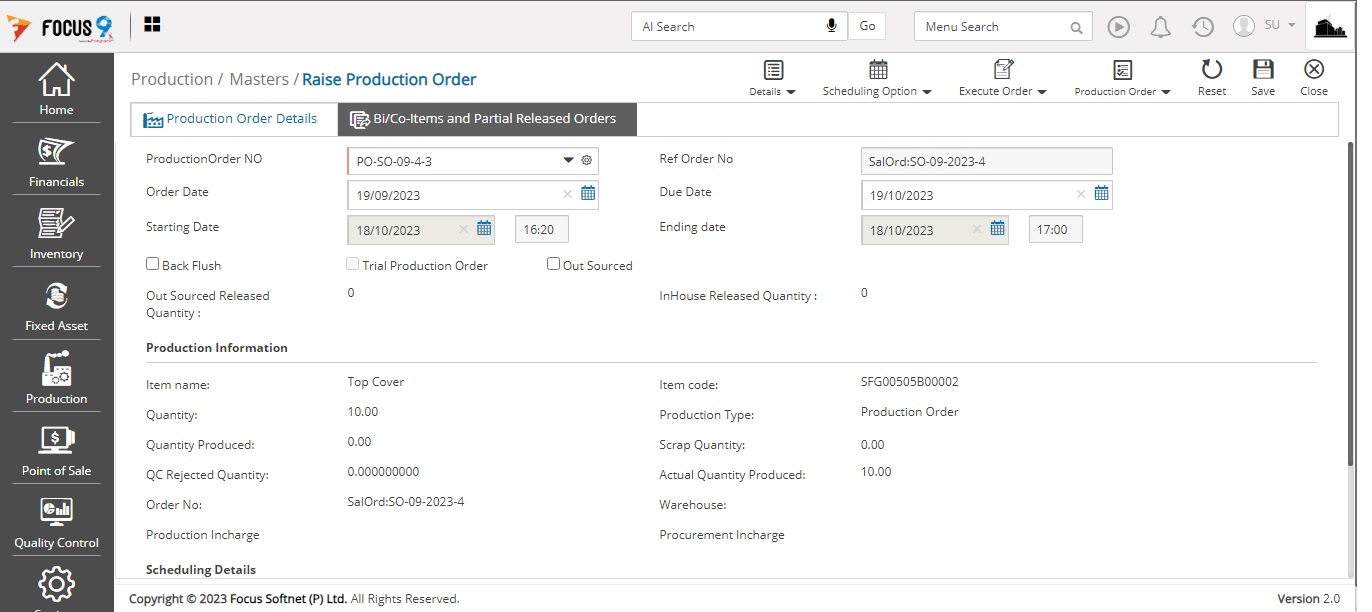
Task: Click the company skyline logo
Action: tap(1330, 28)
